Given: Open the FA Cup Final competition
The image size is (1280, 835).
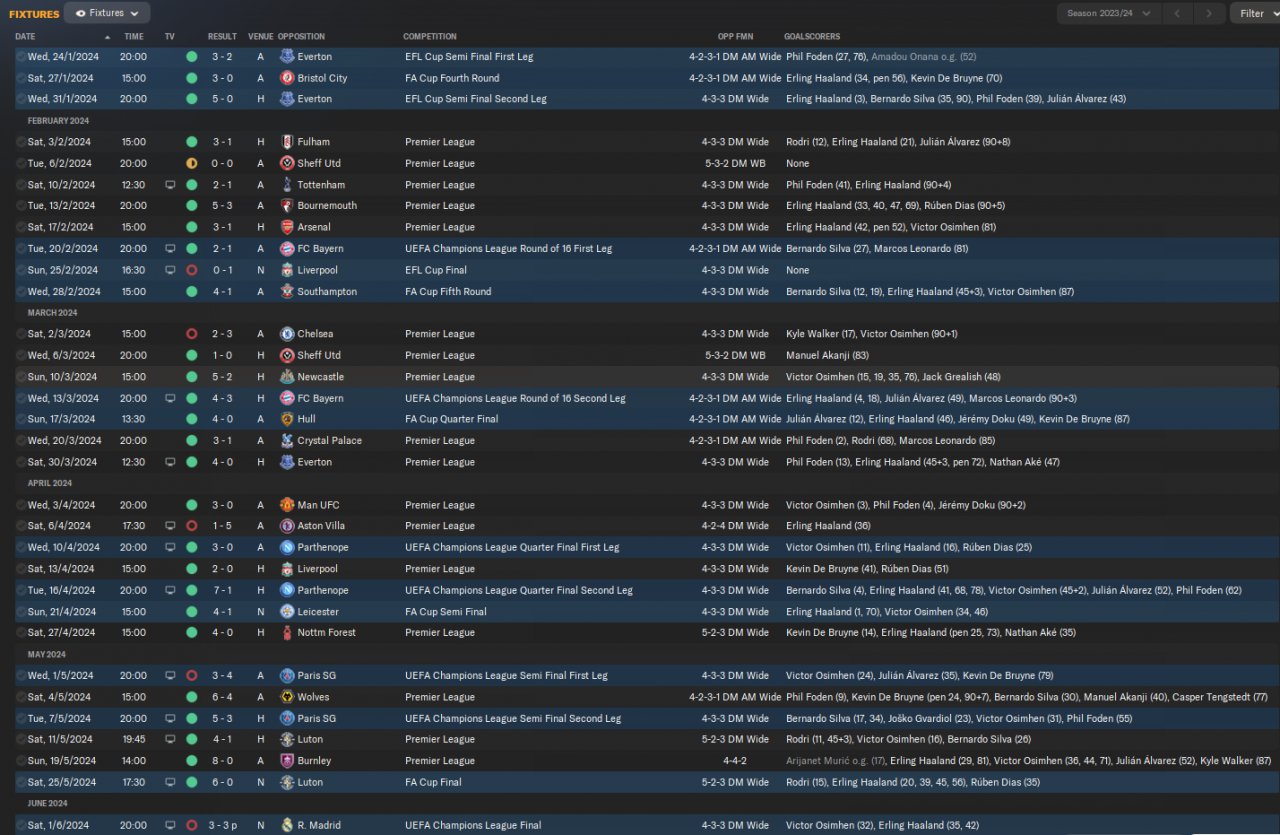Looking at the screenshot, I should (433, 782).
